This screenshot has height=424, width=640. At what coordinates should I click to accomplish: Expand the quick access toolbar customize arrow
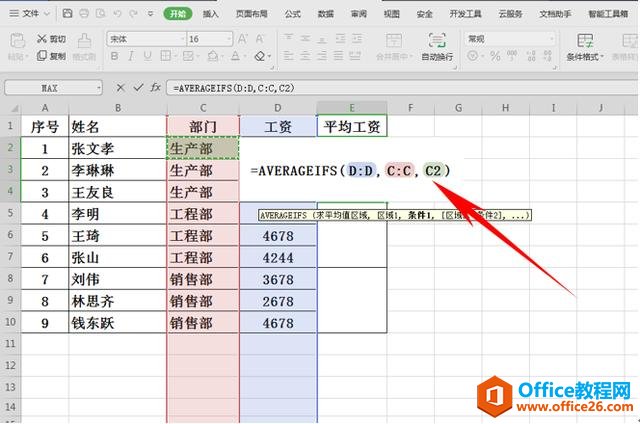click(150, 14)
